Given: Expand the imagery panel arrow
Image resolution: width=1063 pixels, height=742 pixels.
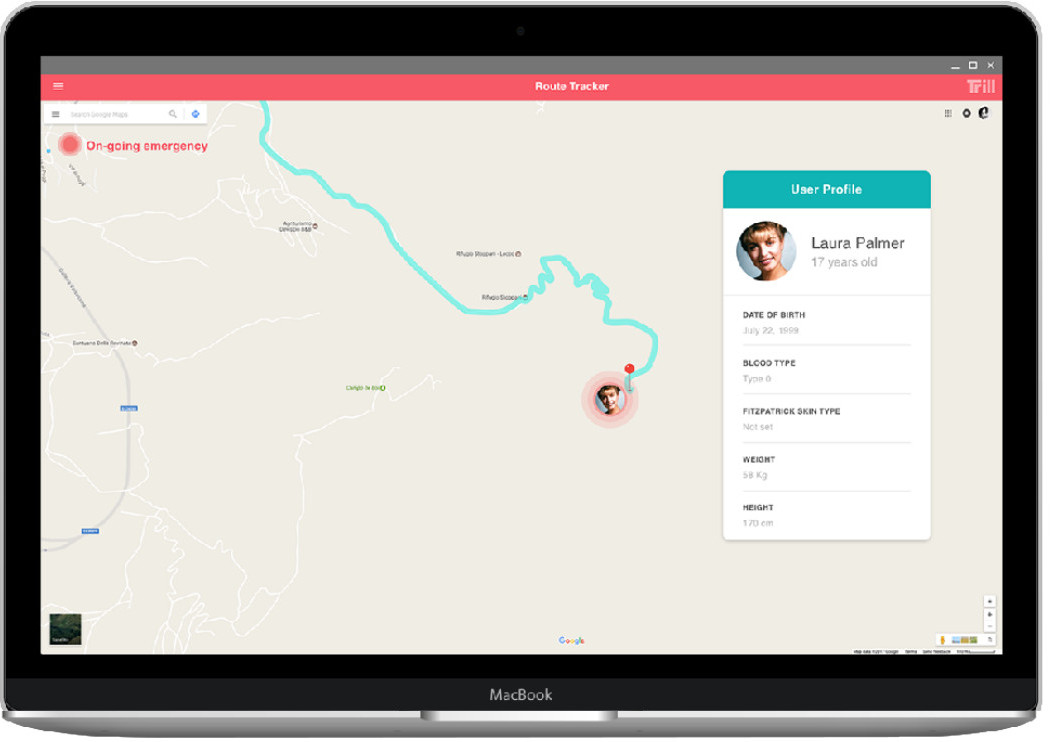Looking at the screenshot, I should 990,640.
